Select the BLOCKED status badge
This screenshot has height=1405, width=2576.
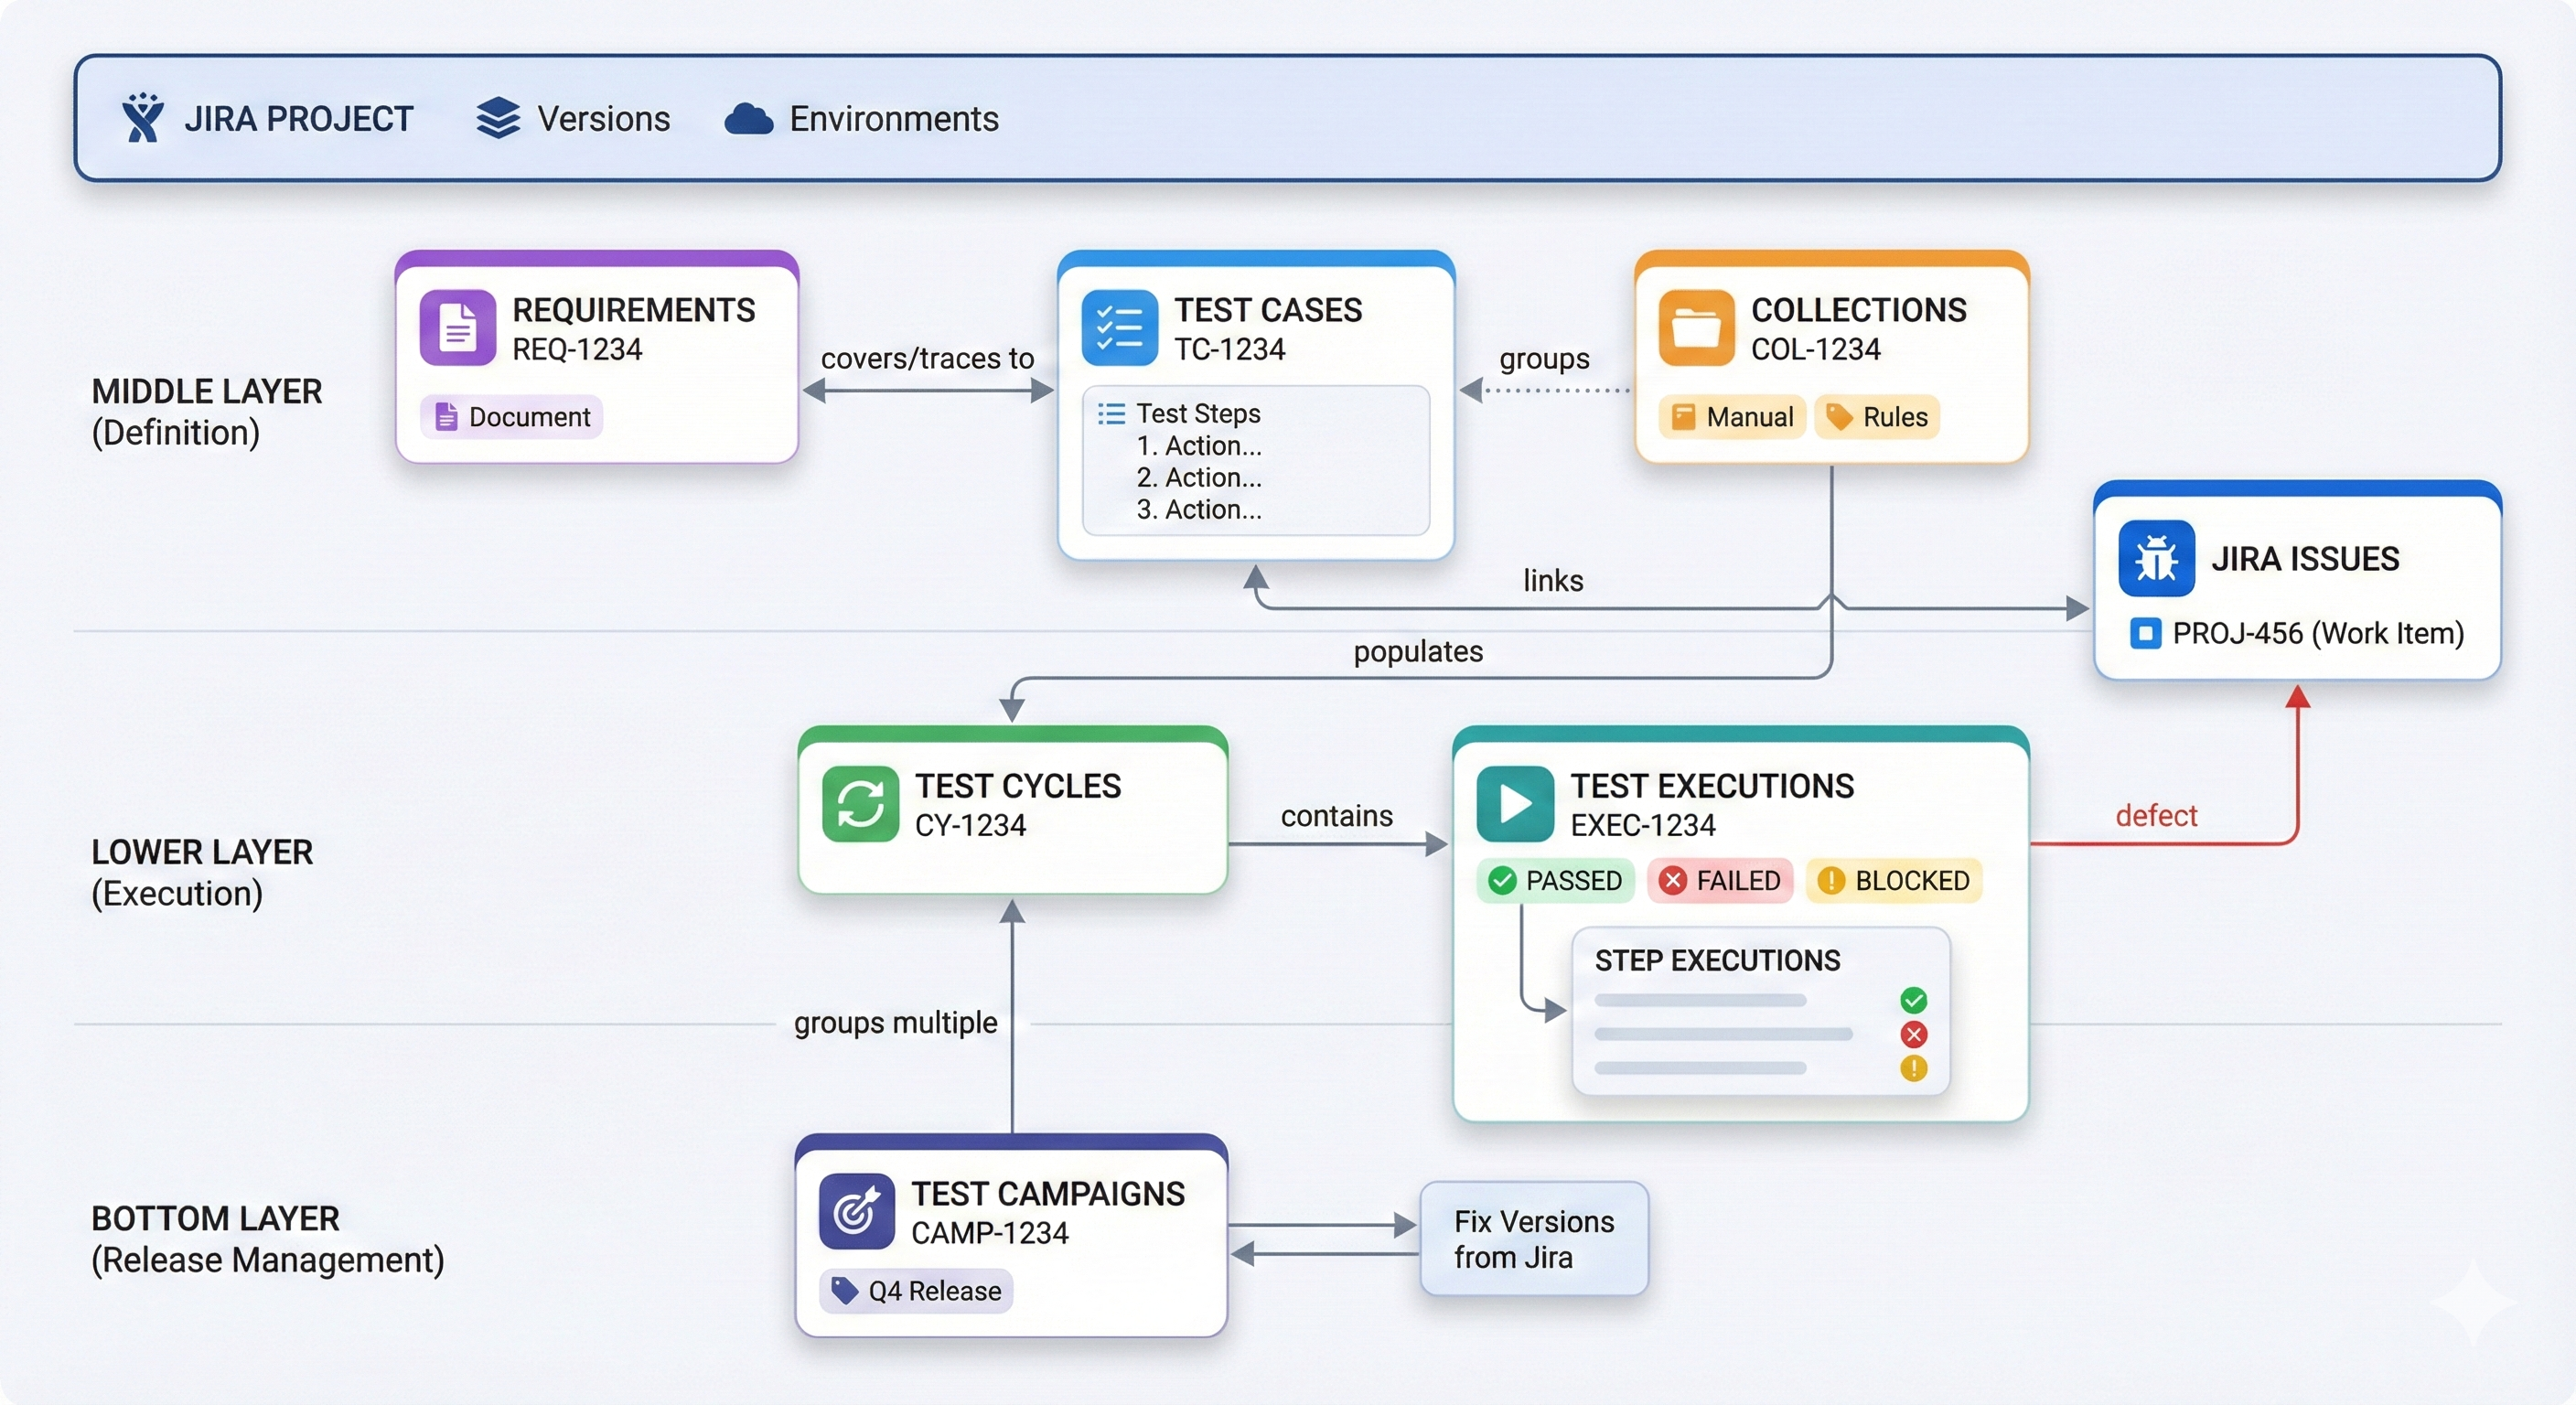pos(1894,880)
